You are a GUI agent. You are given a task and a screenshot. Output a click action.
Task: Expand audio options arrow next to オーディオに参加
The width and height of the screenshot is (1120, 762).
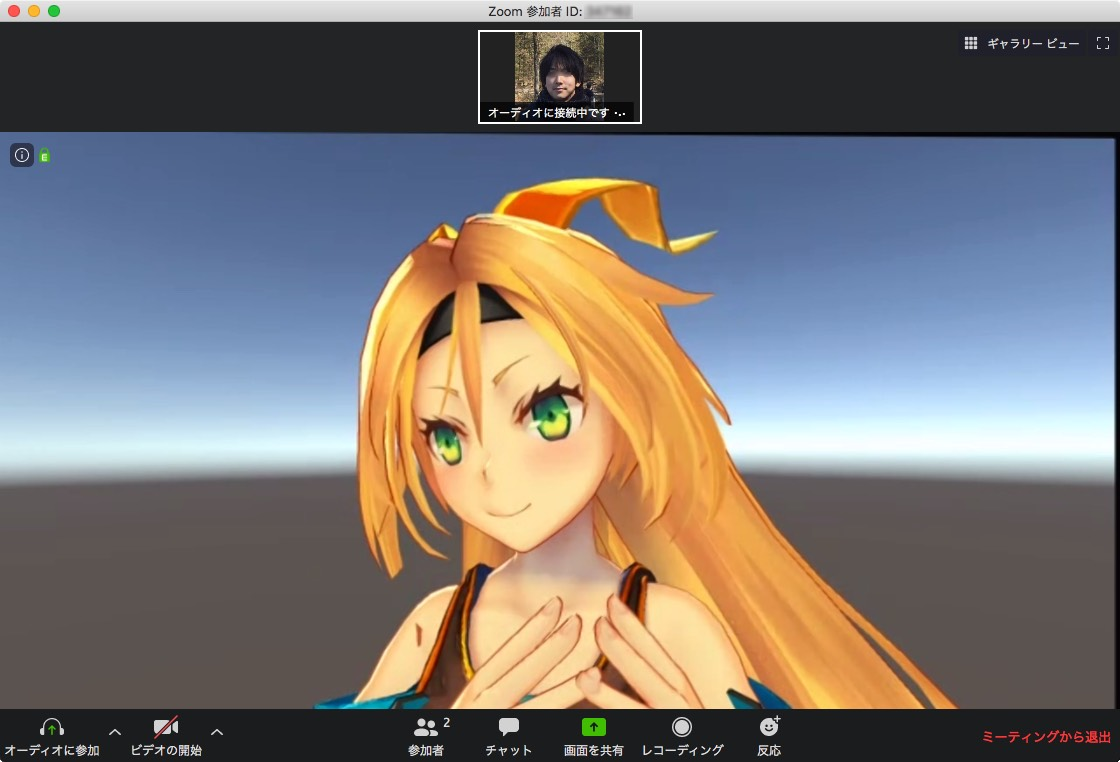coord(115,732)
